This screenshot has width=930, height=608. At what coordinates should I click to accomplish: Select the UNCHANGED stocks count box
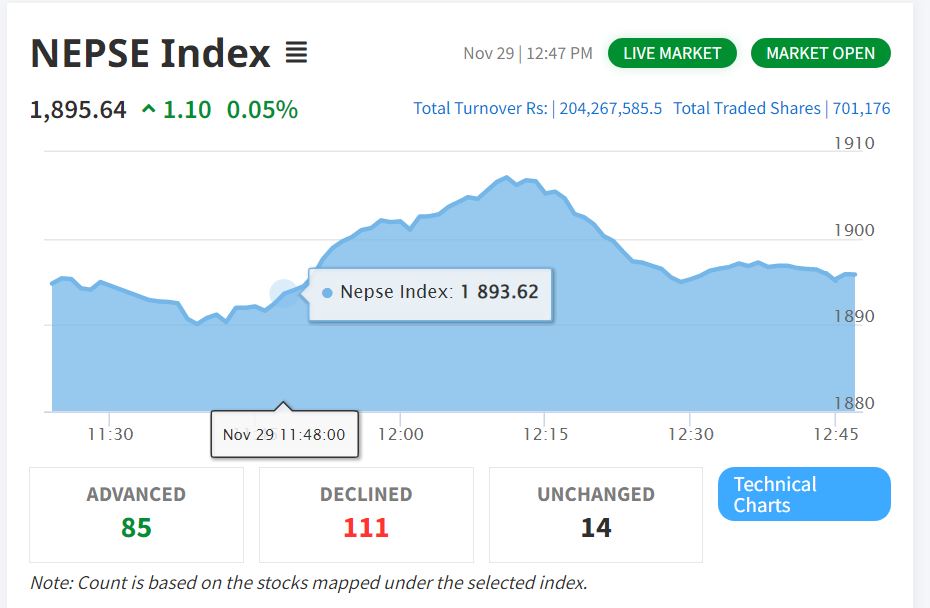click(x=596, y=514)
